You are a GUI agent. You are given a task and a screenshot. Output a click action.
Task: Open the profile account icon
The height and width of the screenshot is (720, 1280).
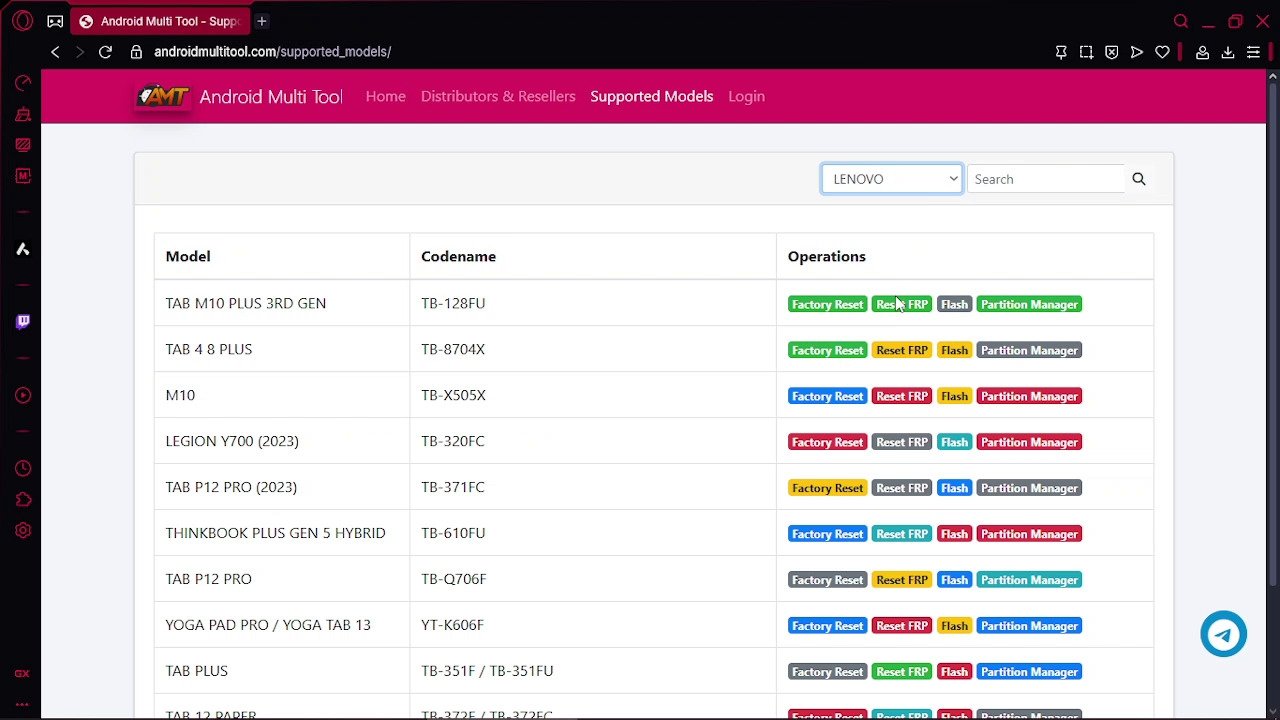point(1203,52)
